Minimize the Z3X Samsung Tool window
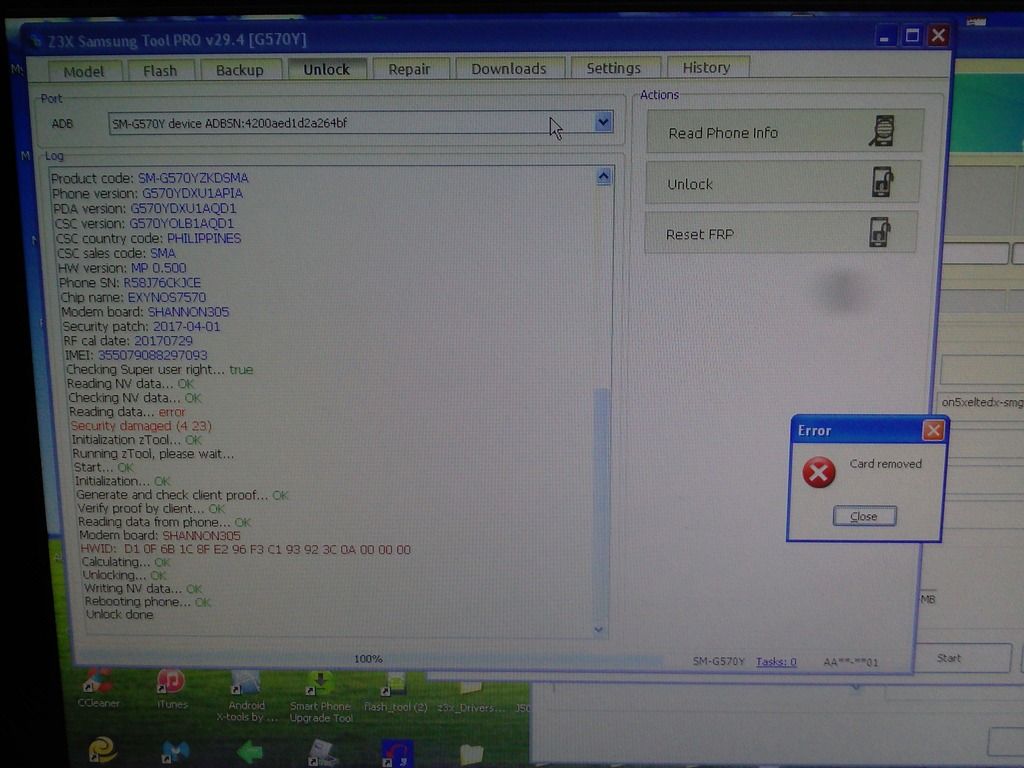1024x768 pixels. (884, 37)
